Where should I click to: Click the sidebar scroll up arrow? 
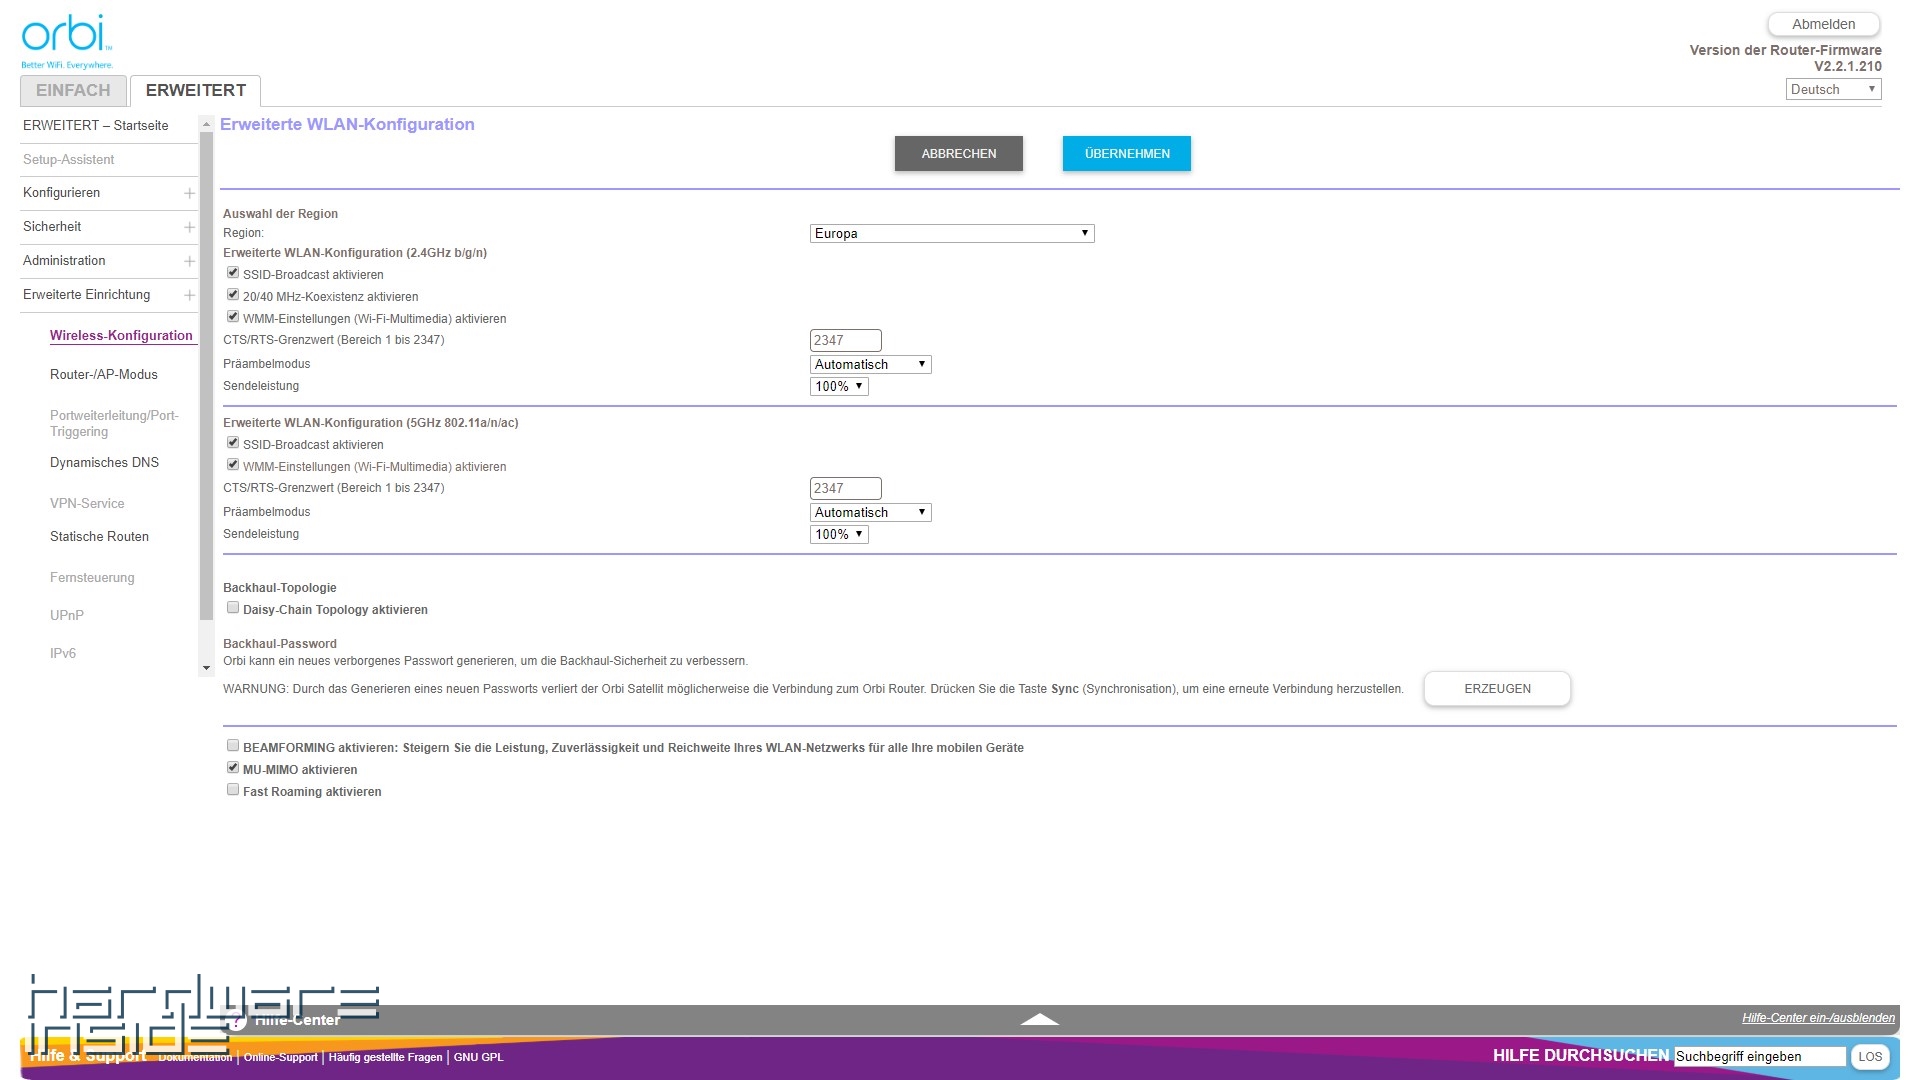[206, 124]
